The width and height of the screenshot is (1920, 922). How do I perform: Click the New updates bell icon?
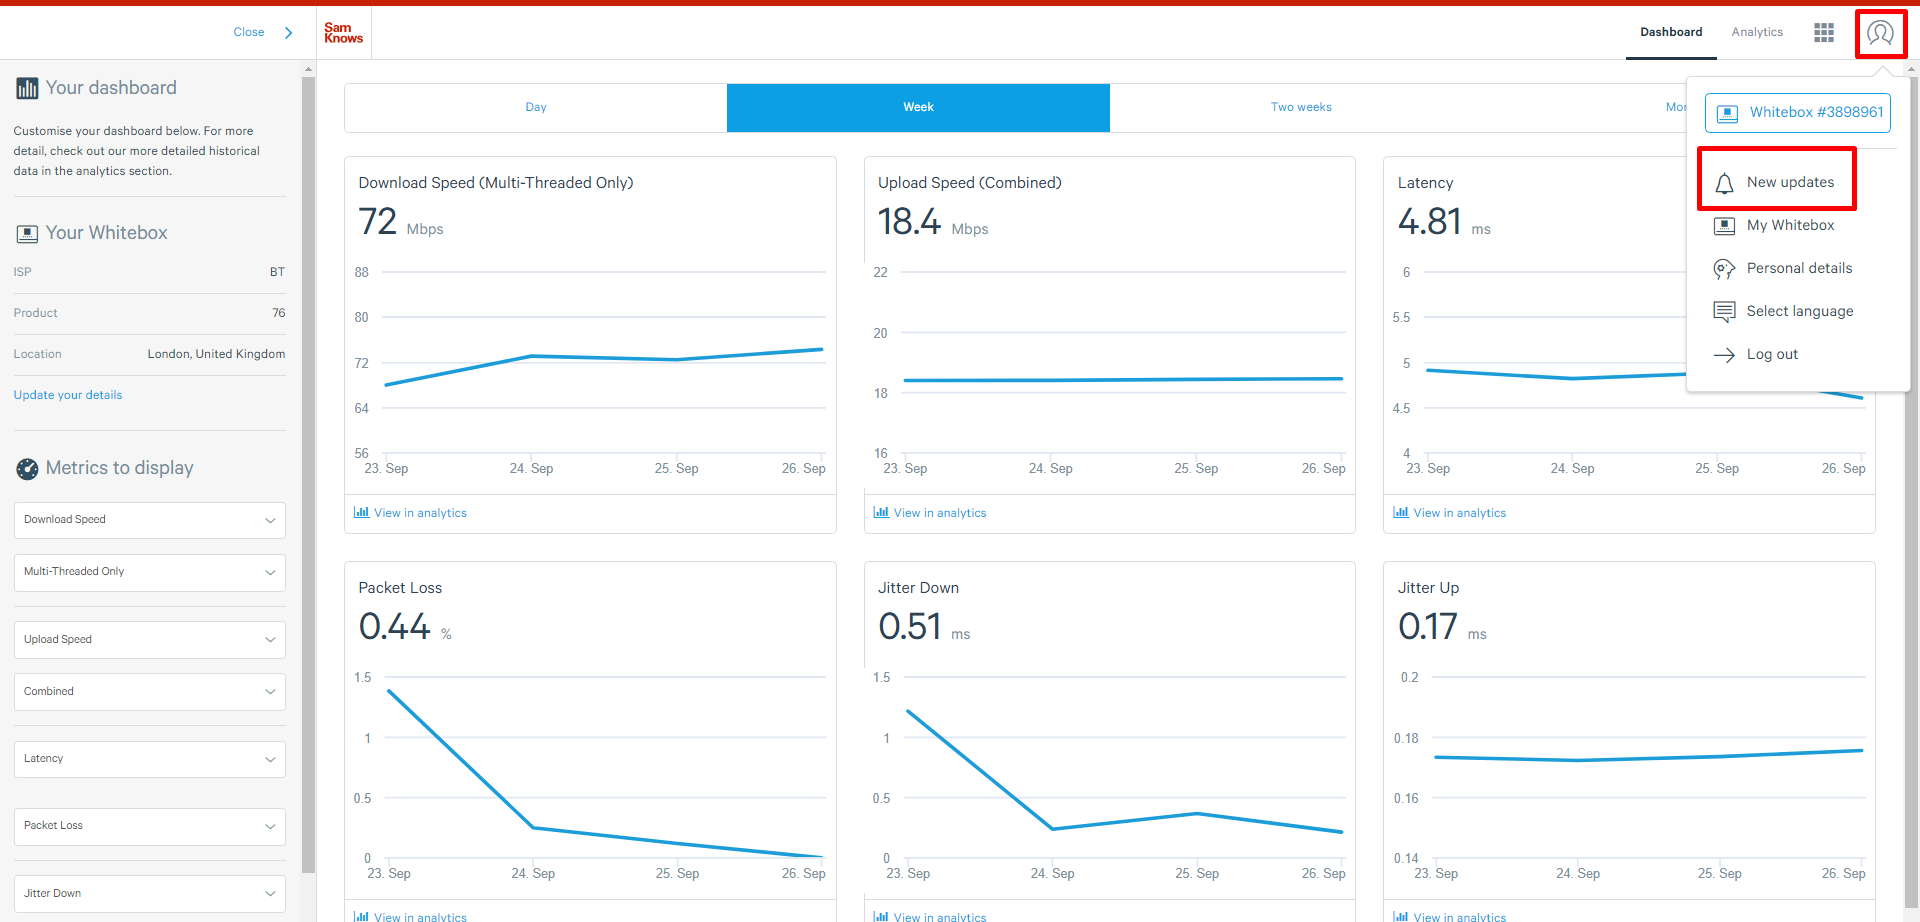click(x=1724, y=183)
